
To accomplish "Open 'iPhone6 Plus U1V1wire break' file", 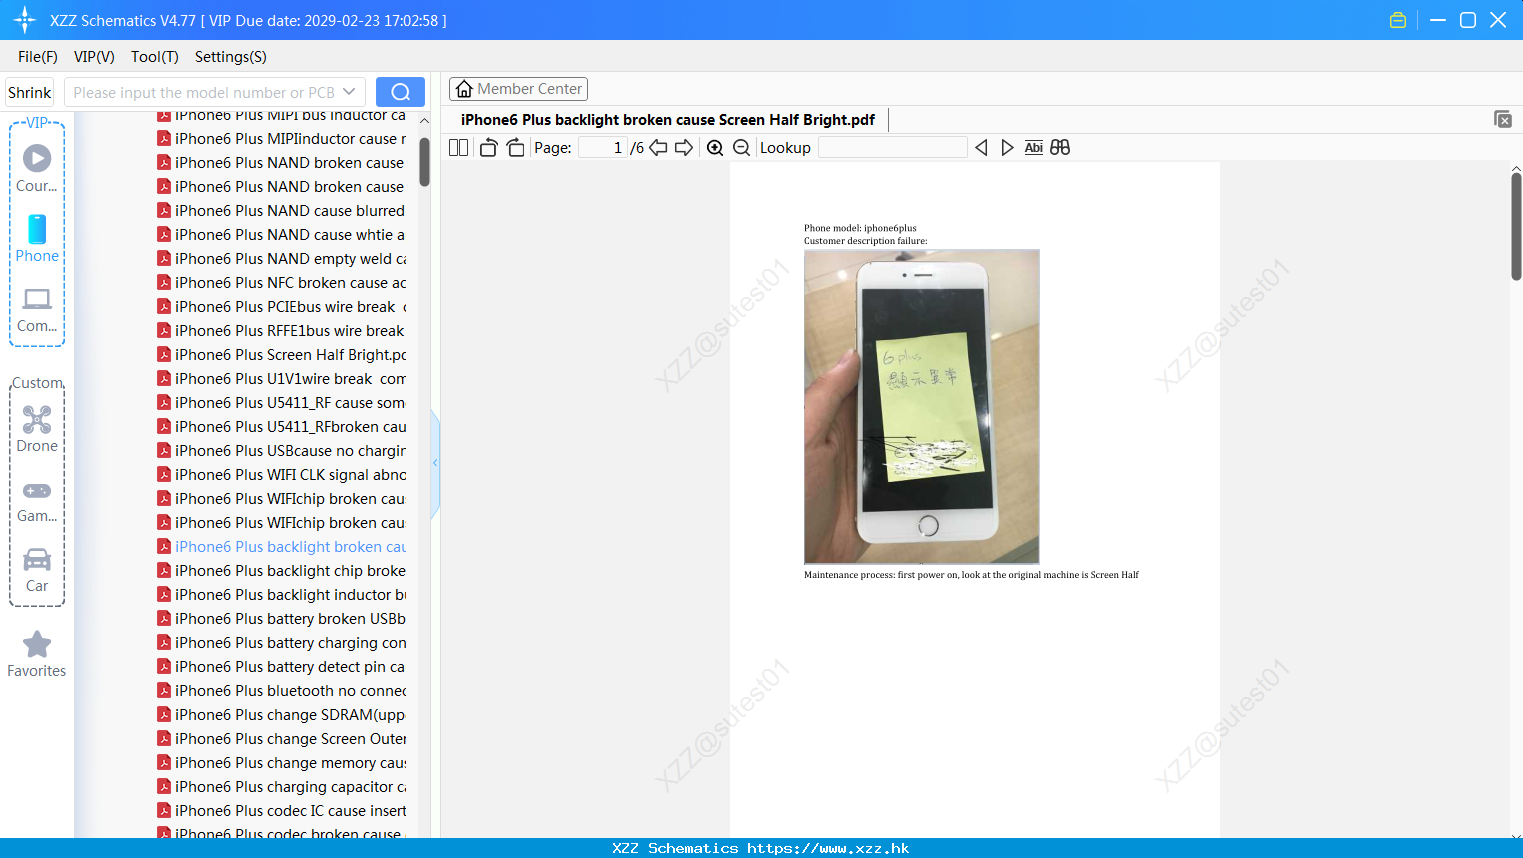I will pyautogui.click(x=281, y=379).
